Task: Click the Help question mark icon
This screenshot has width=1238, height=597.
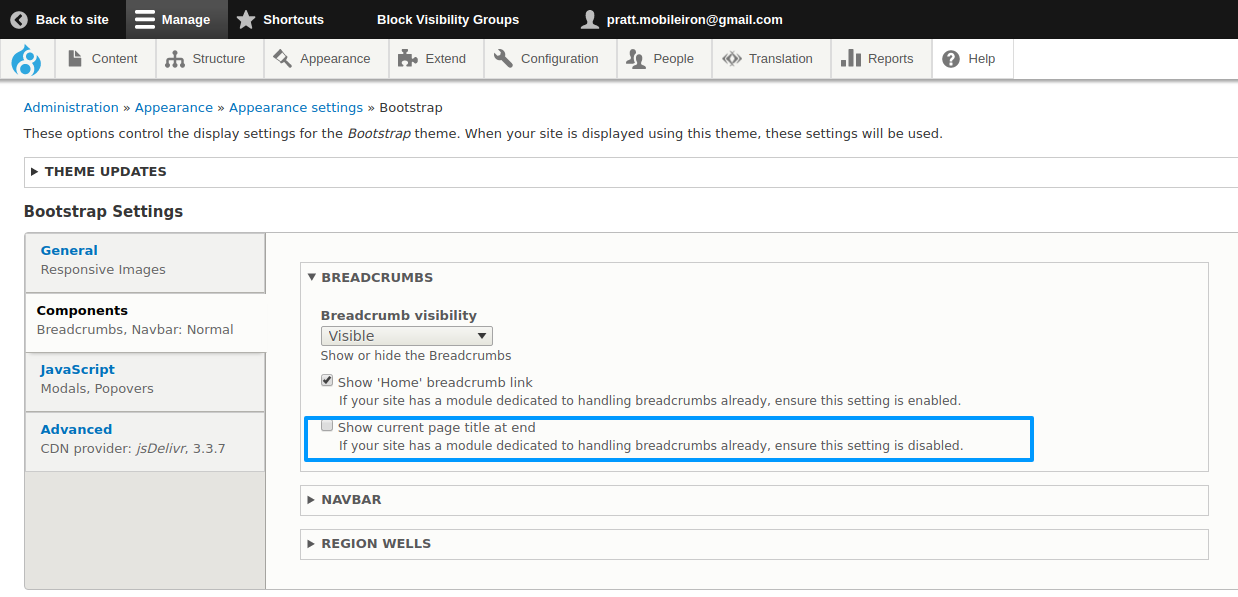Action: 951,59
